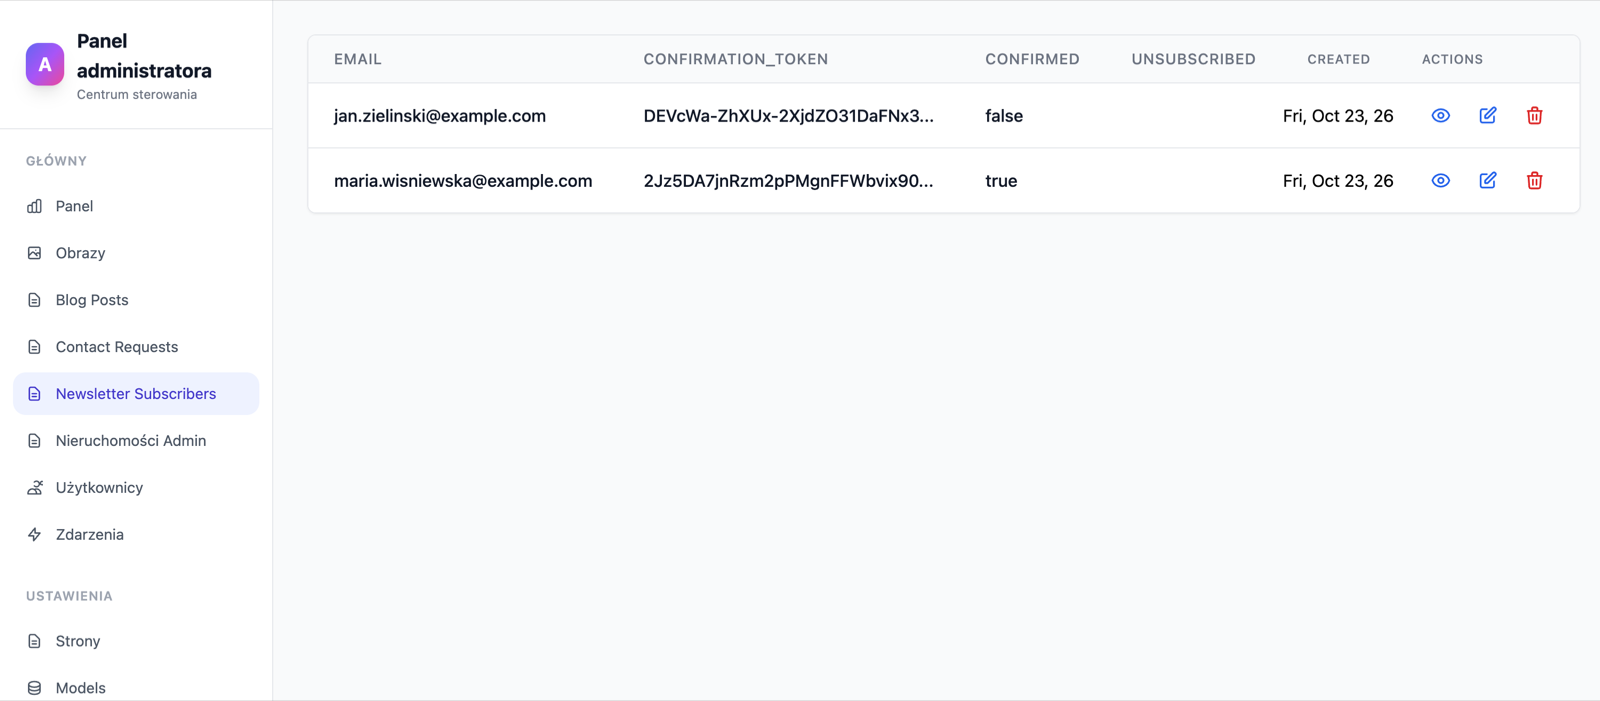Click the Panel chart icon in sidebar
The height and width of the screenshot is (701, 1600).
pos(35,206)
